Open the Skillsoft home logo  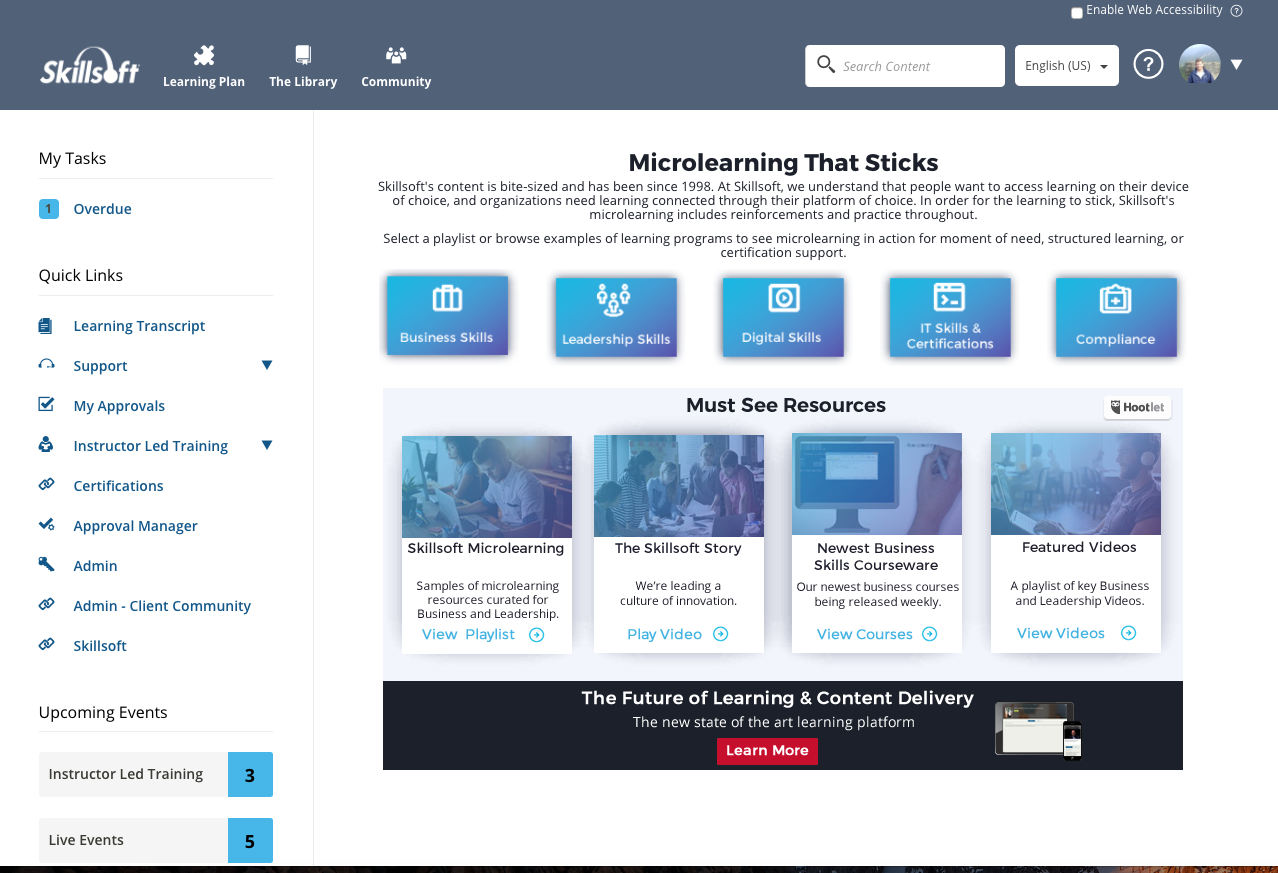89,65
